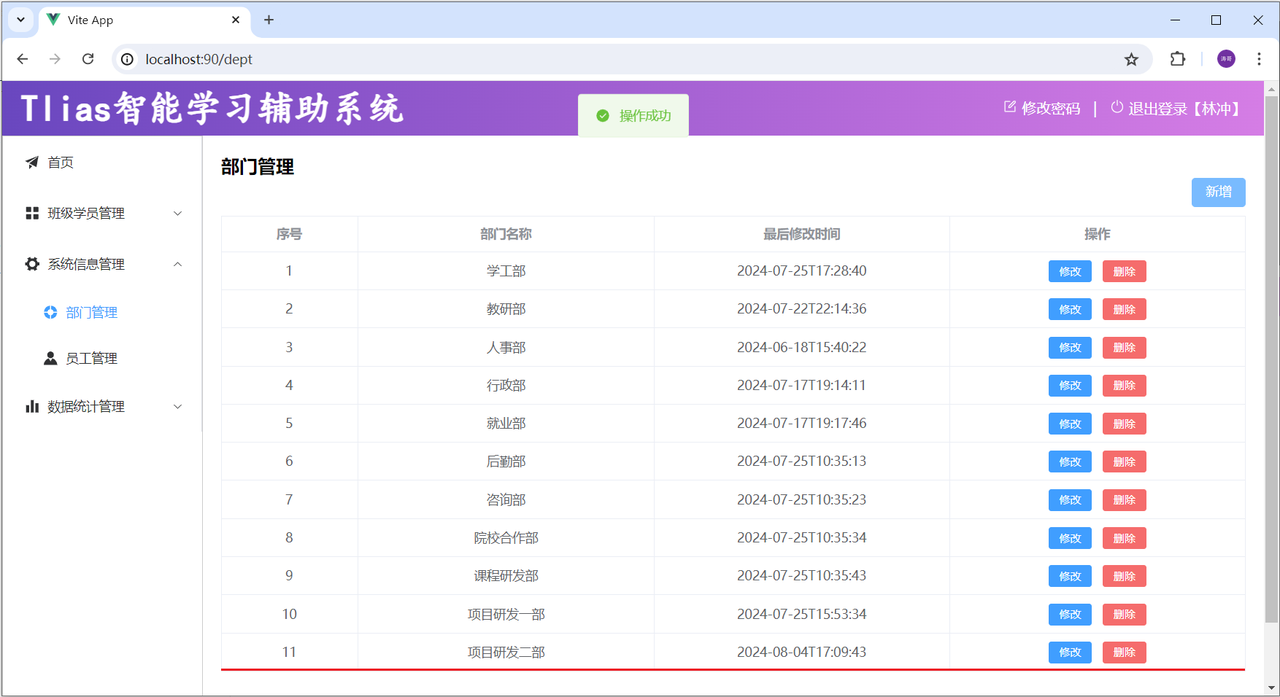Click 删除 for the 项目研发二部 row
Image resolution: width=1280 pixels, height=697 pixels.
click(x=1123, y=652)
